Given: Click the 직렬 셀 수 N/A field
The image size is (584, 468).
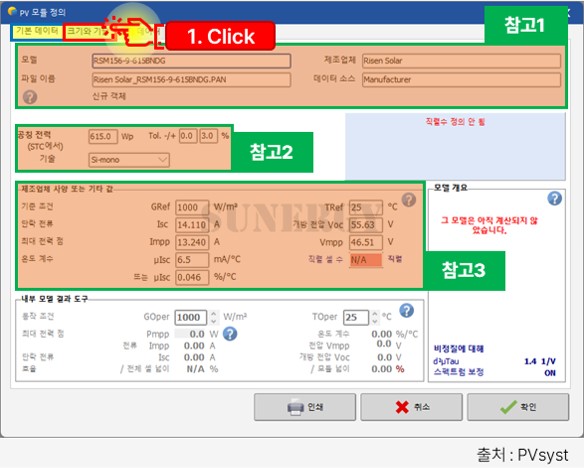Looking at the screenshot, I should (x=366, y=260).
